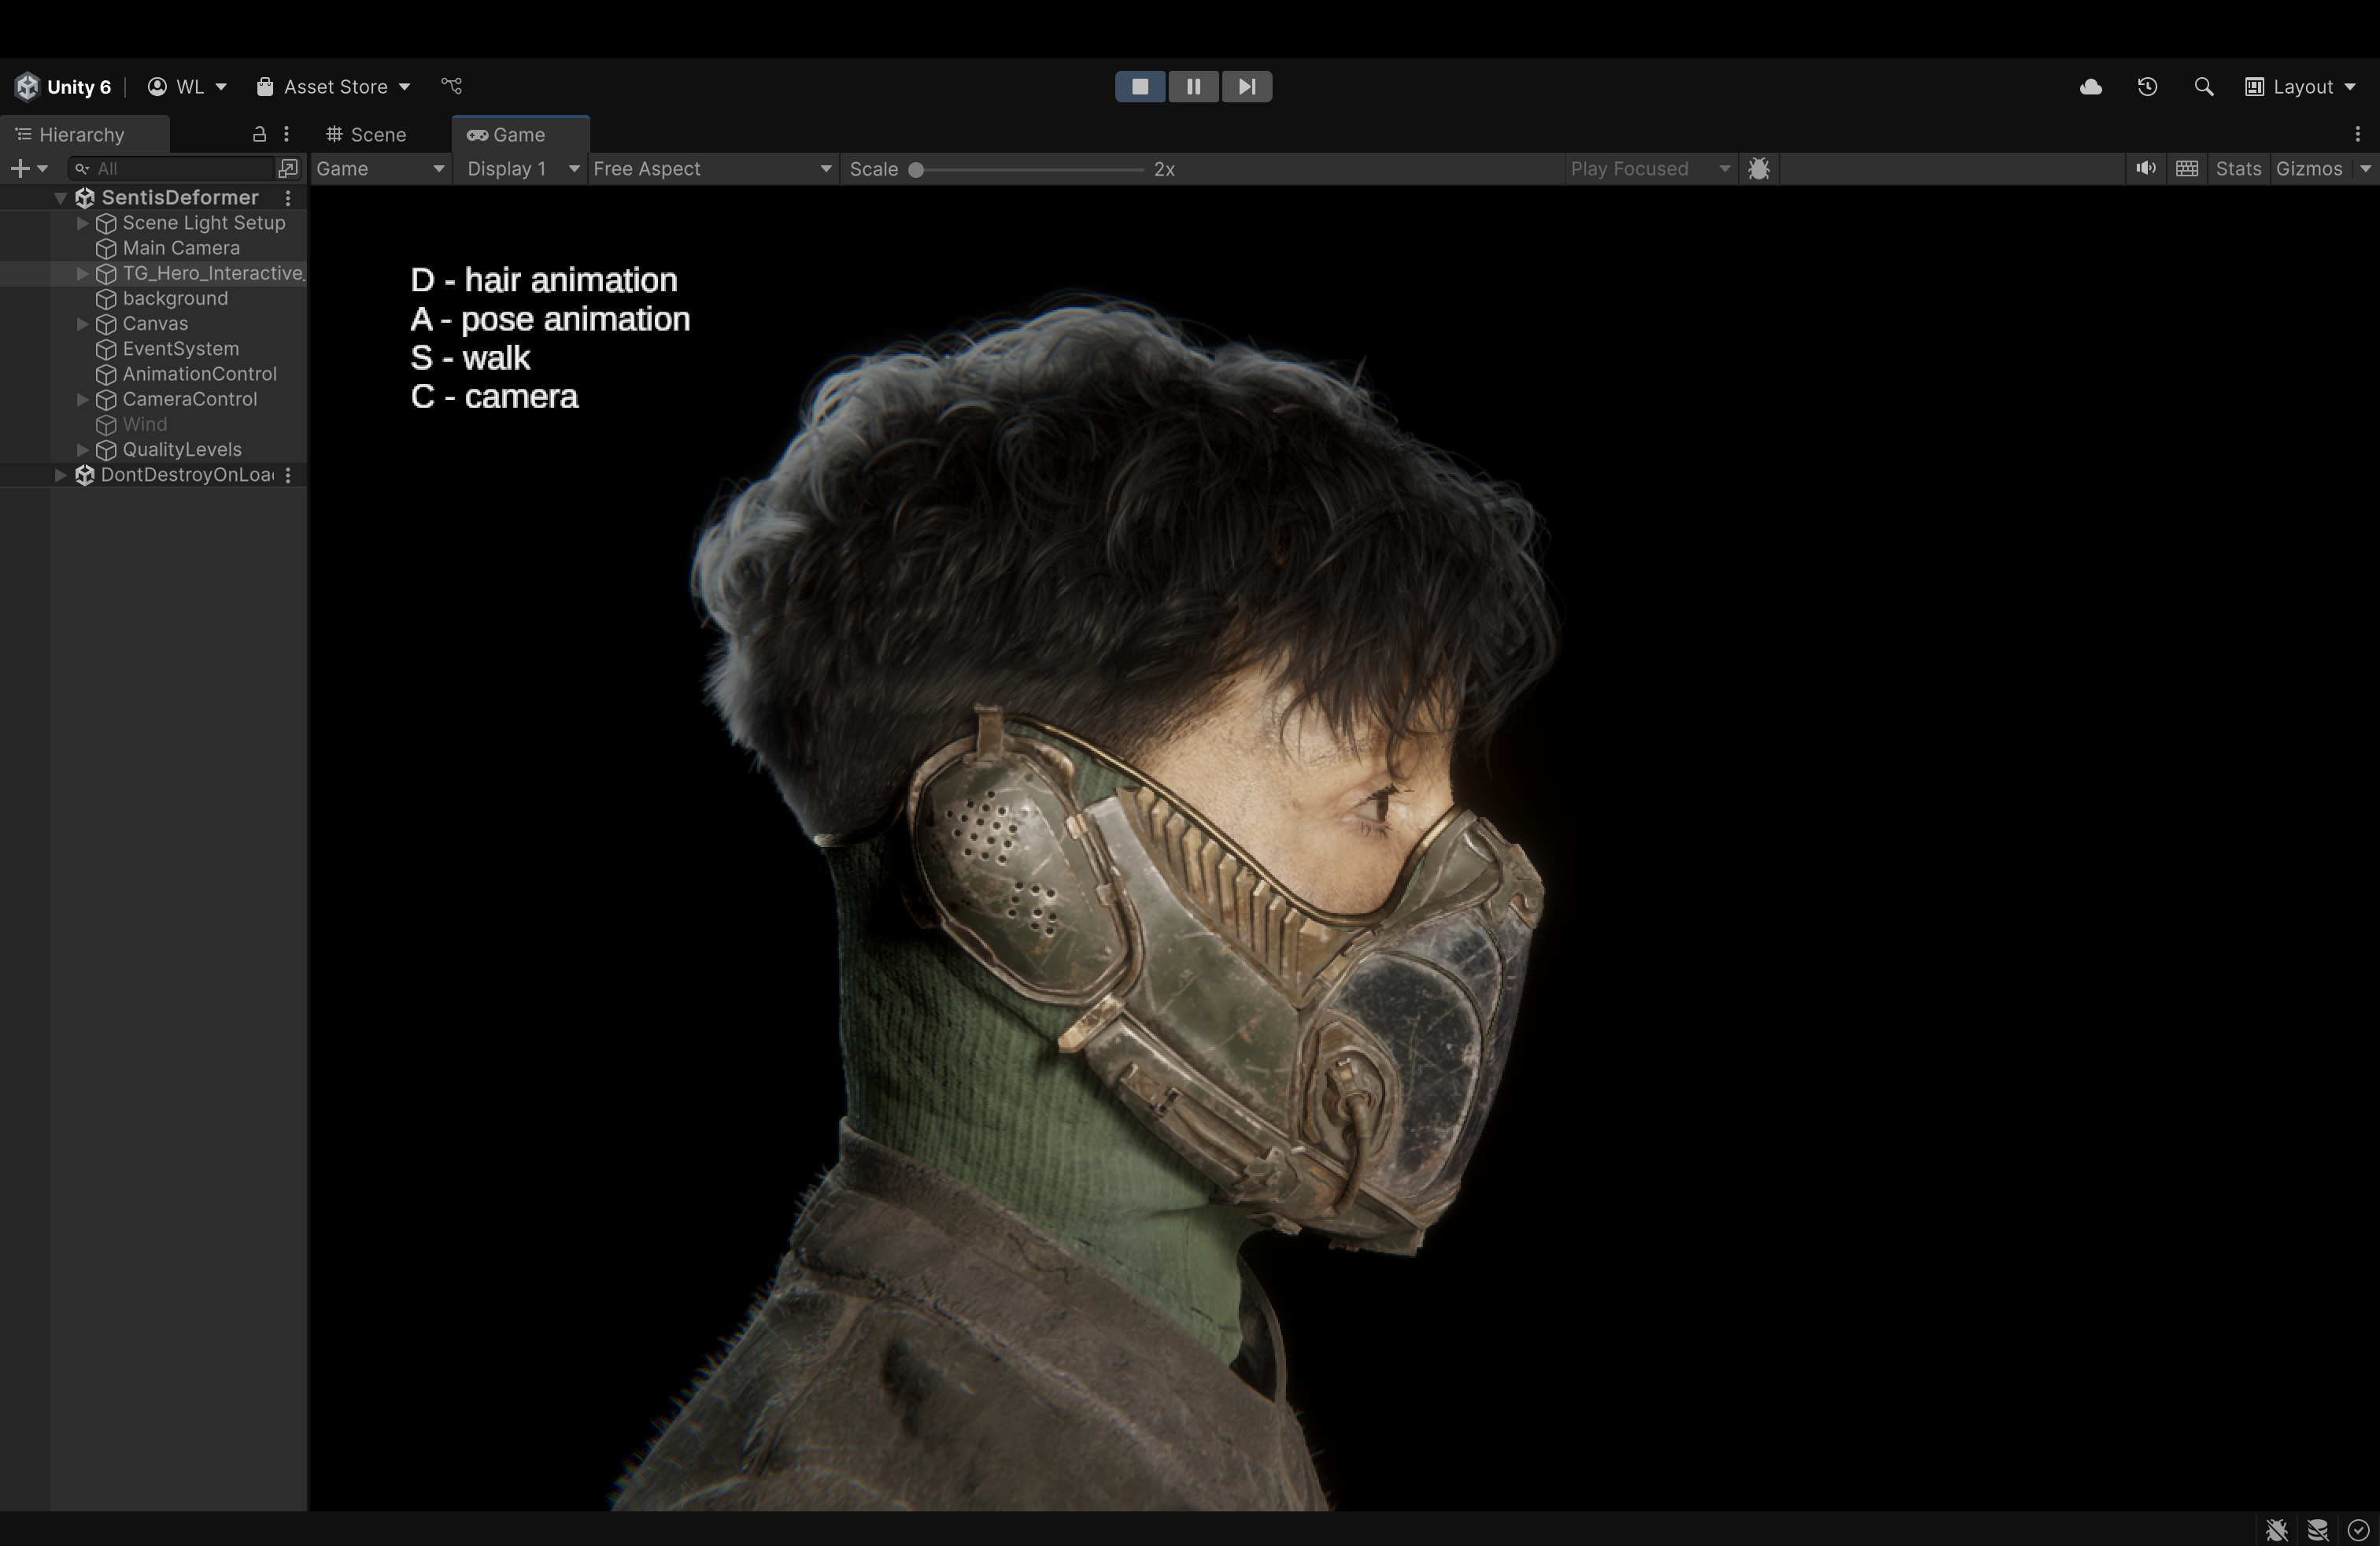
Task: Open the Free Aspect dropdown
Action: pos(712,169)
